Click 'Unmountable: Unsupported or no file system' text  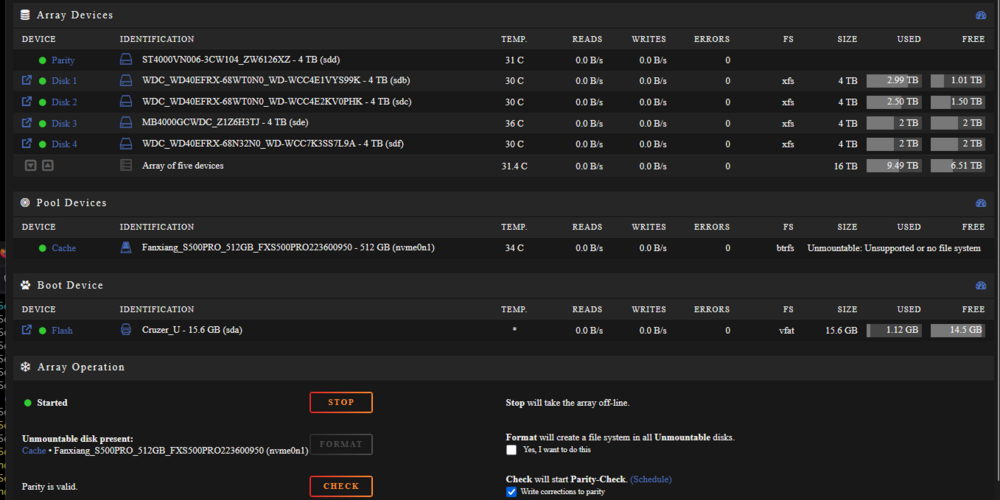click(x=894, y=248)
